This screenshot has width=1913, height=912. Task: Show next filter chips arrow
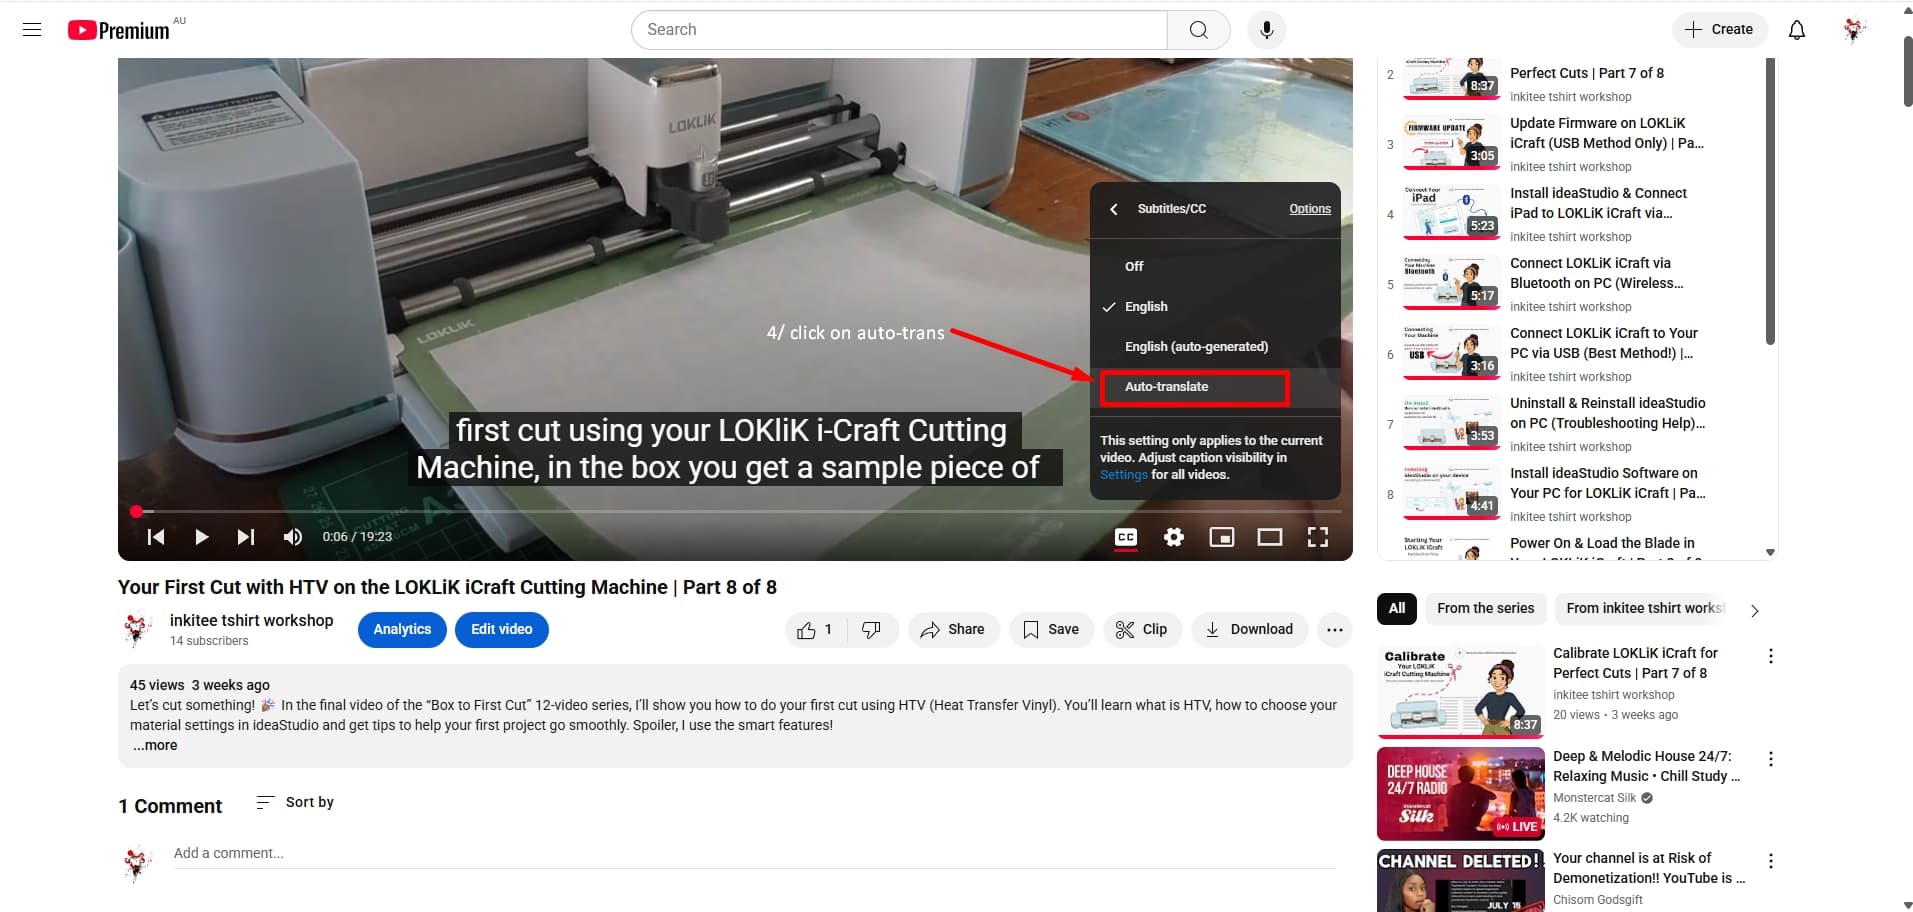point(1754,610)
